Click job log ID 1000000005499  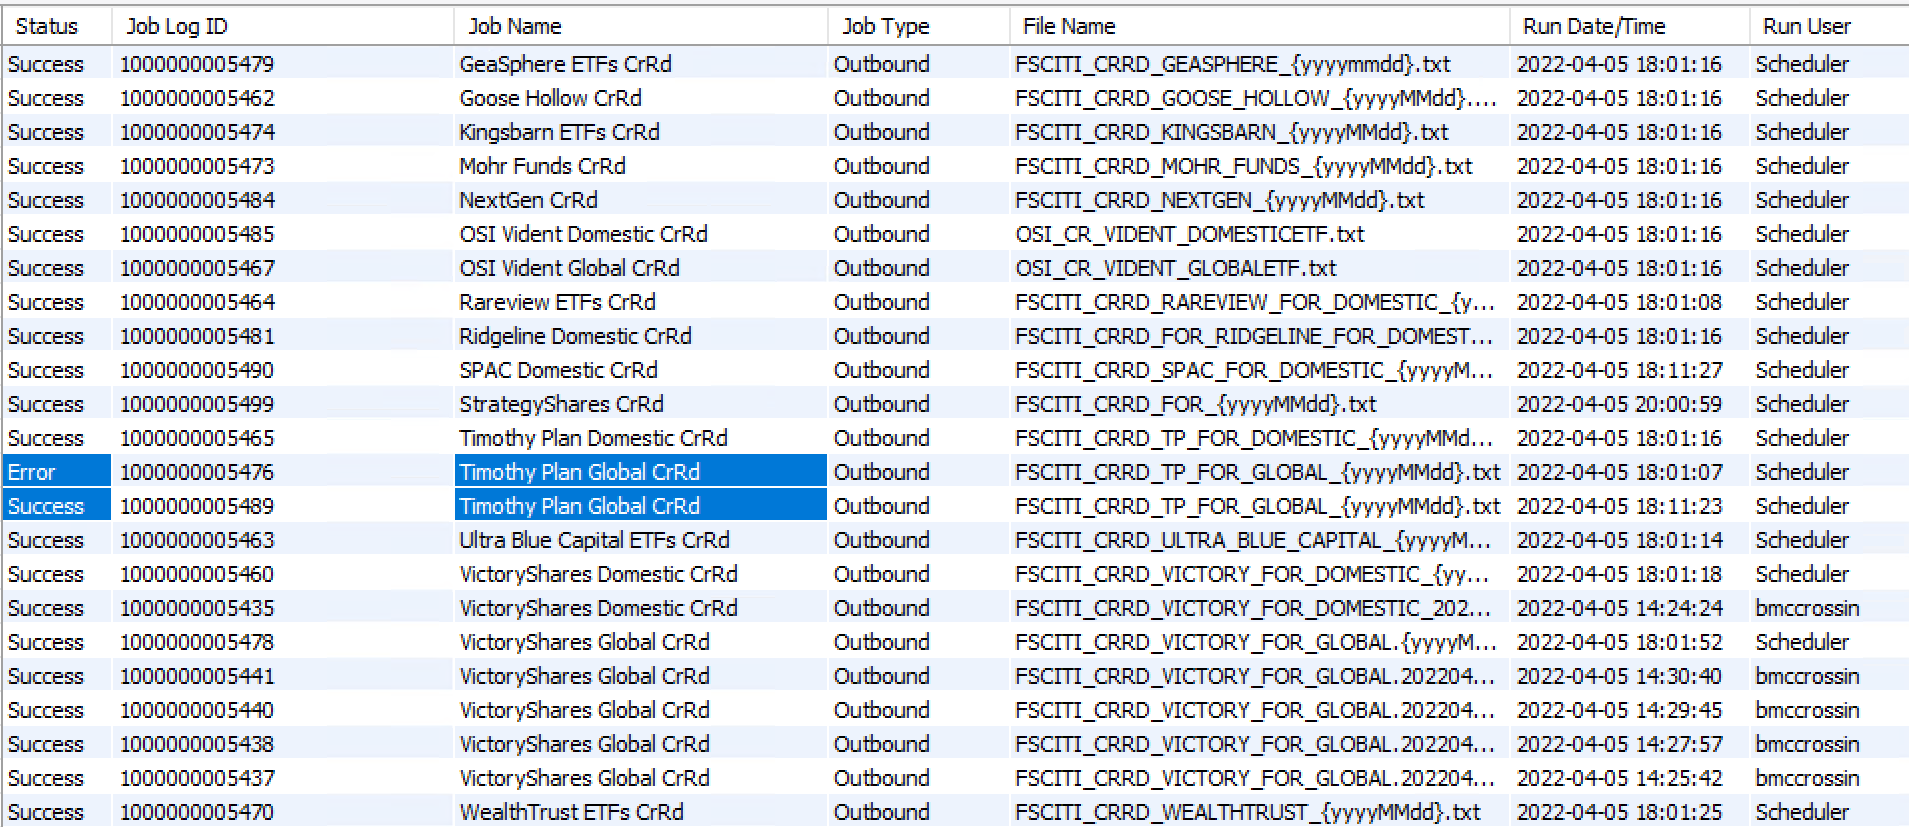tap(197, 404)
